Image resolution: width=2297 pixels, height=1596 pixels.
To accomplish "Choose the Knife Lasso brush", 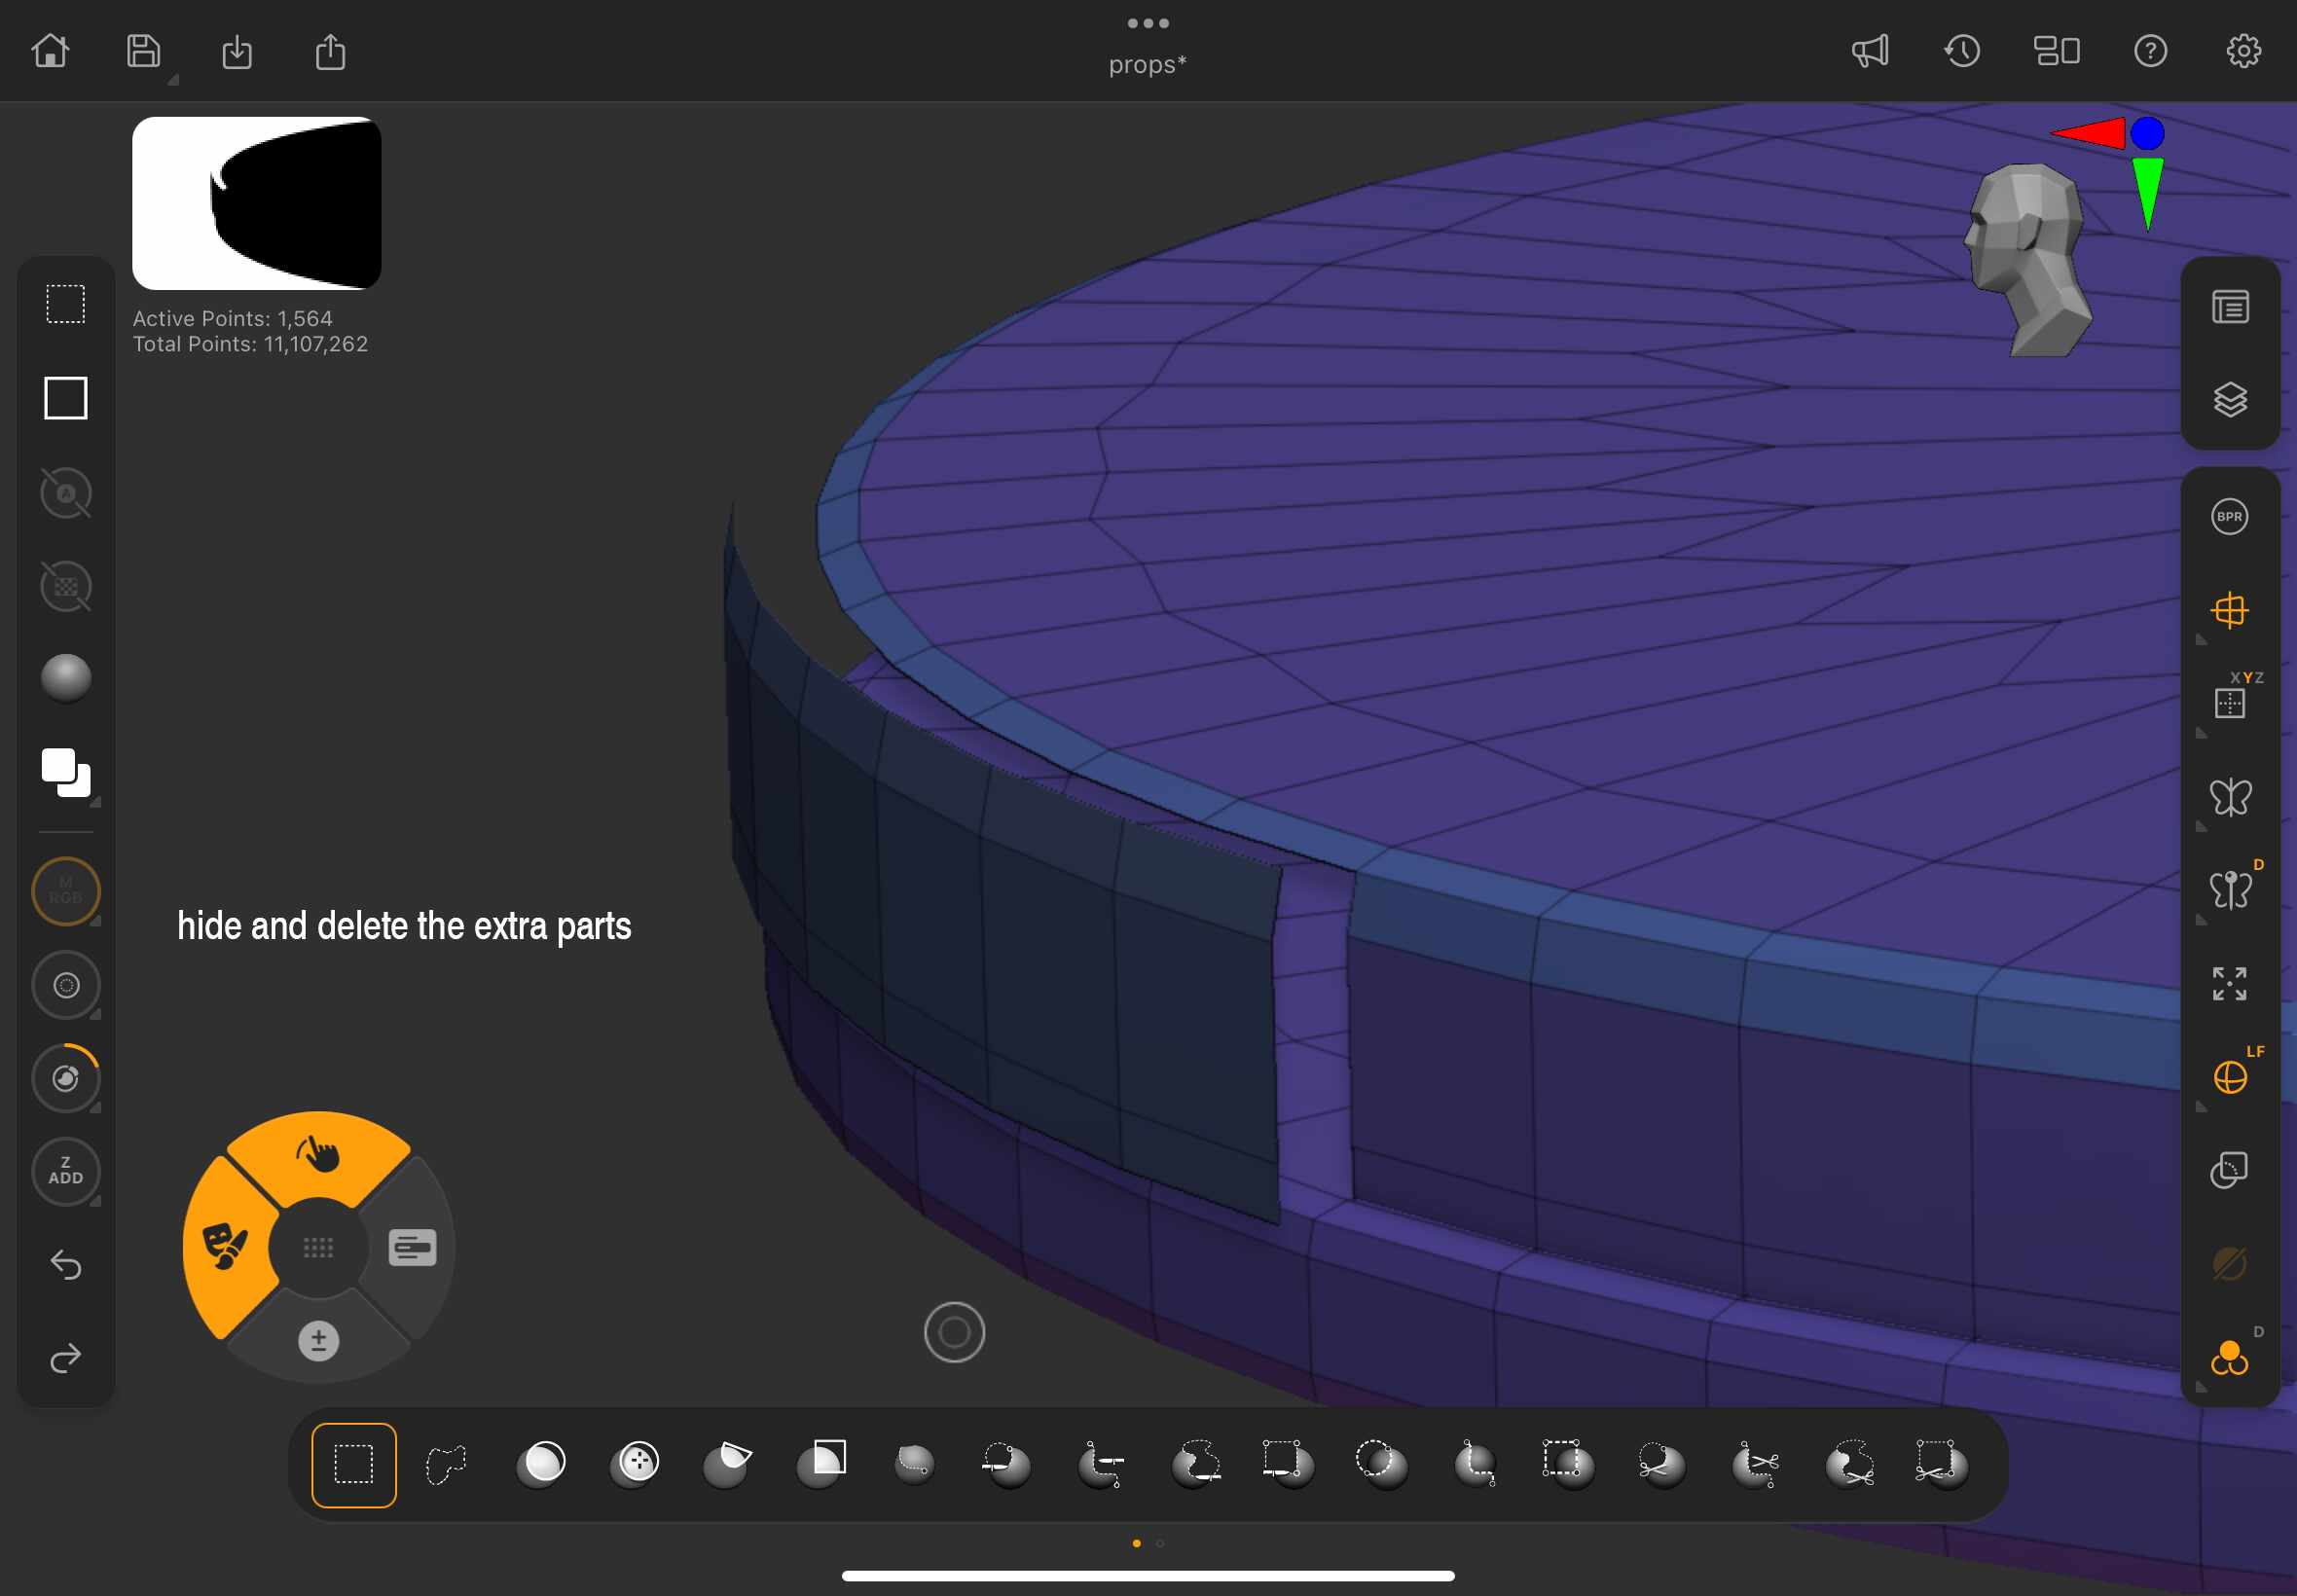I will (x=1195, y=1464).
